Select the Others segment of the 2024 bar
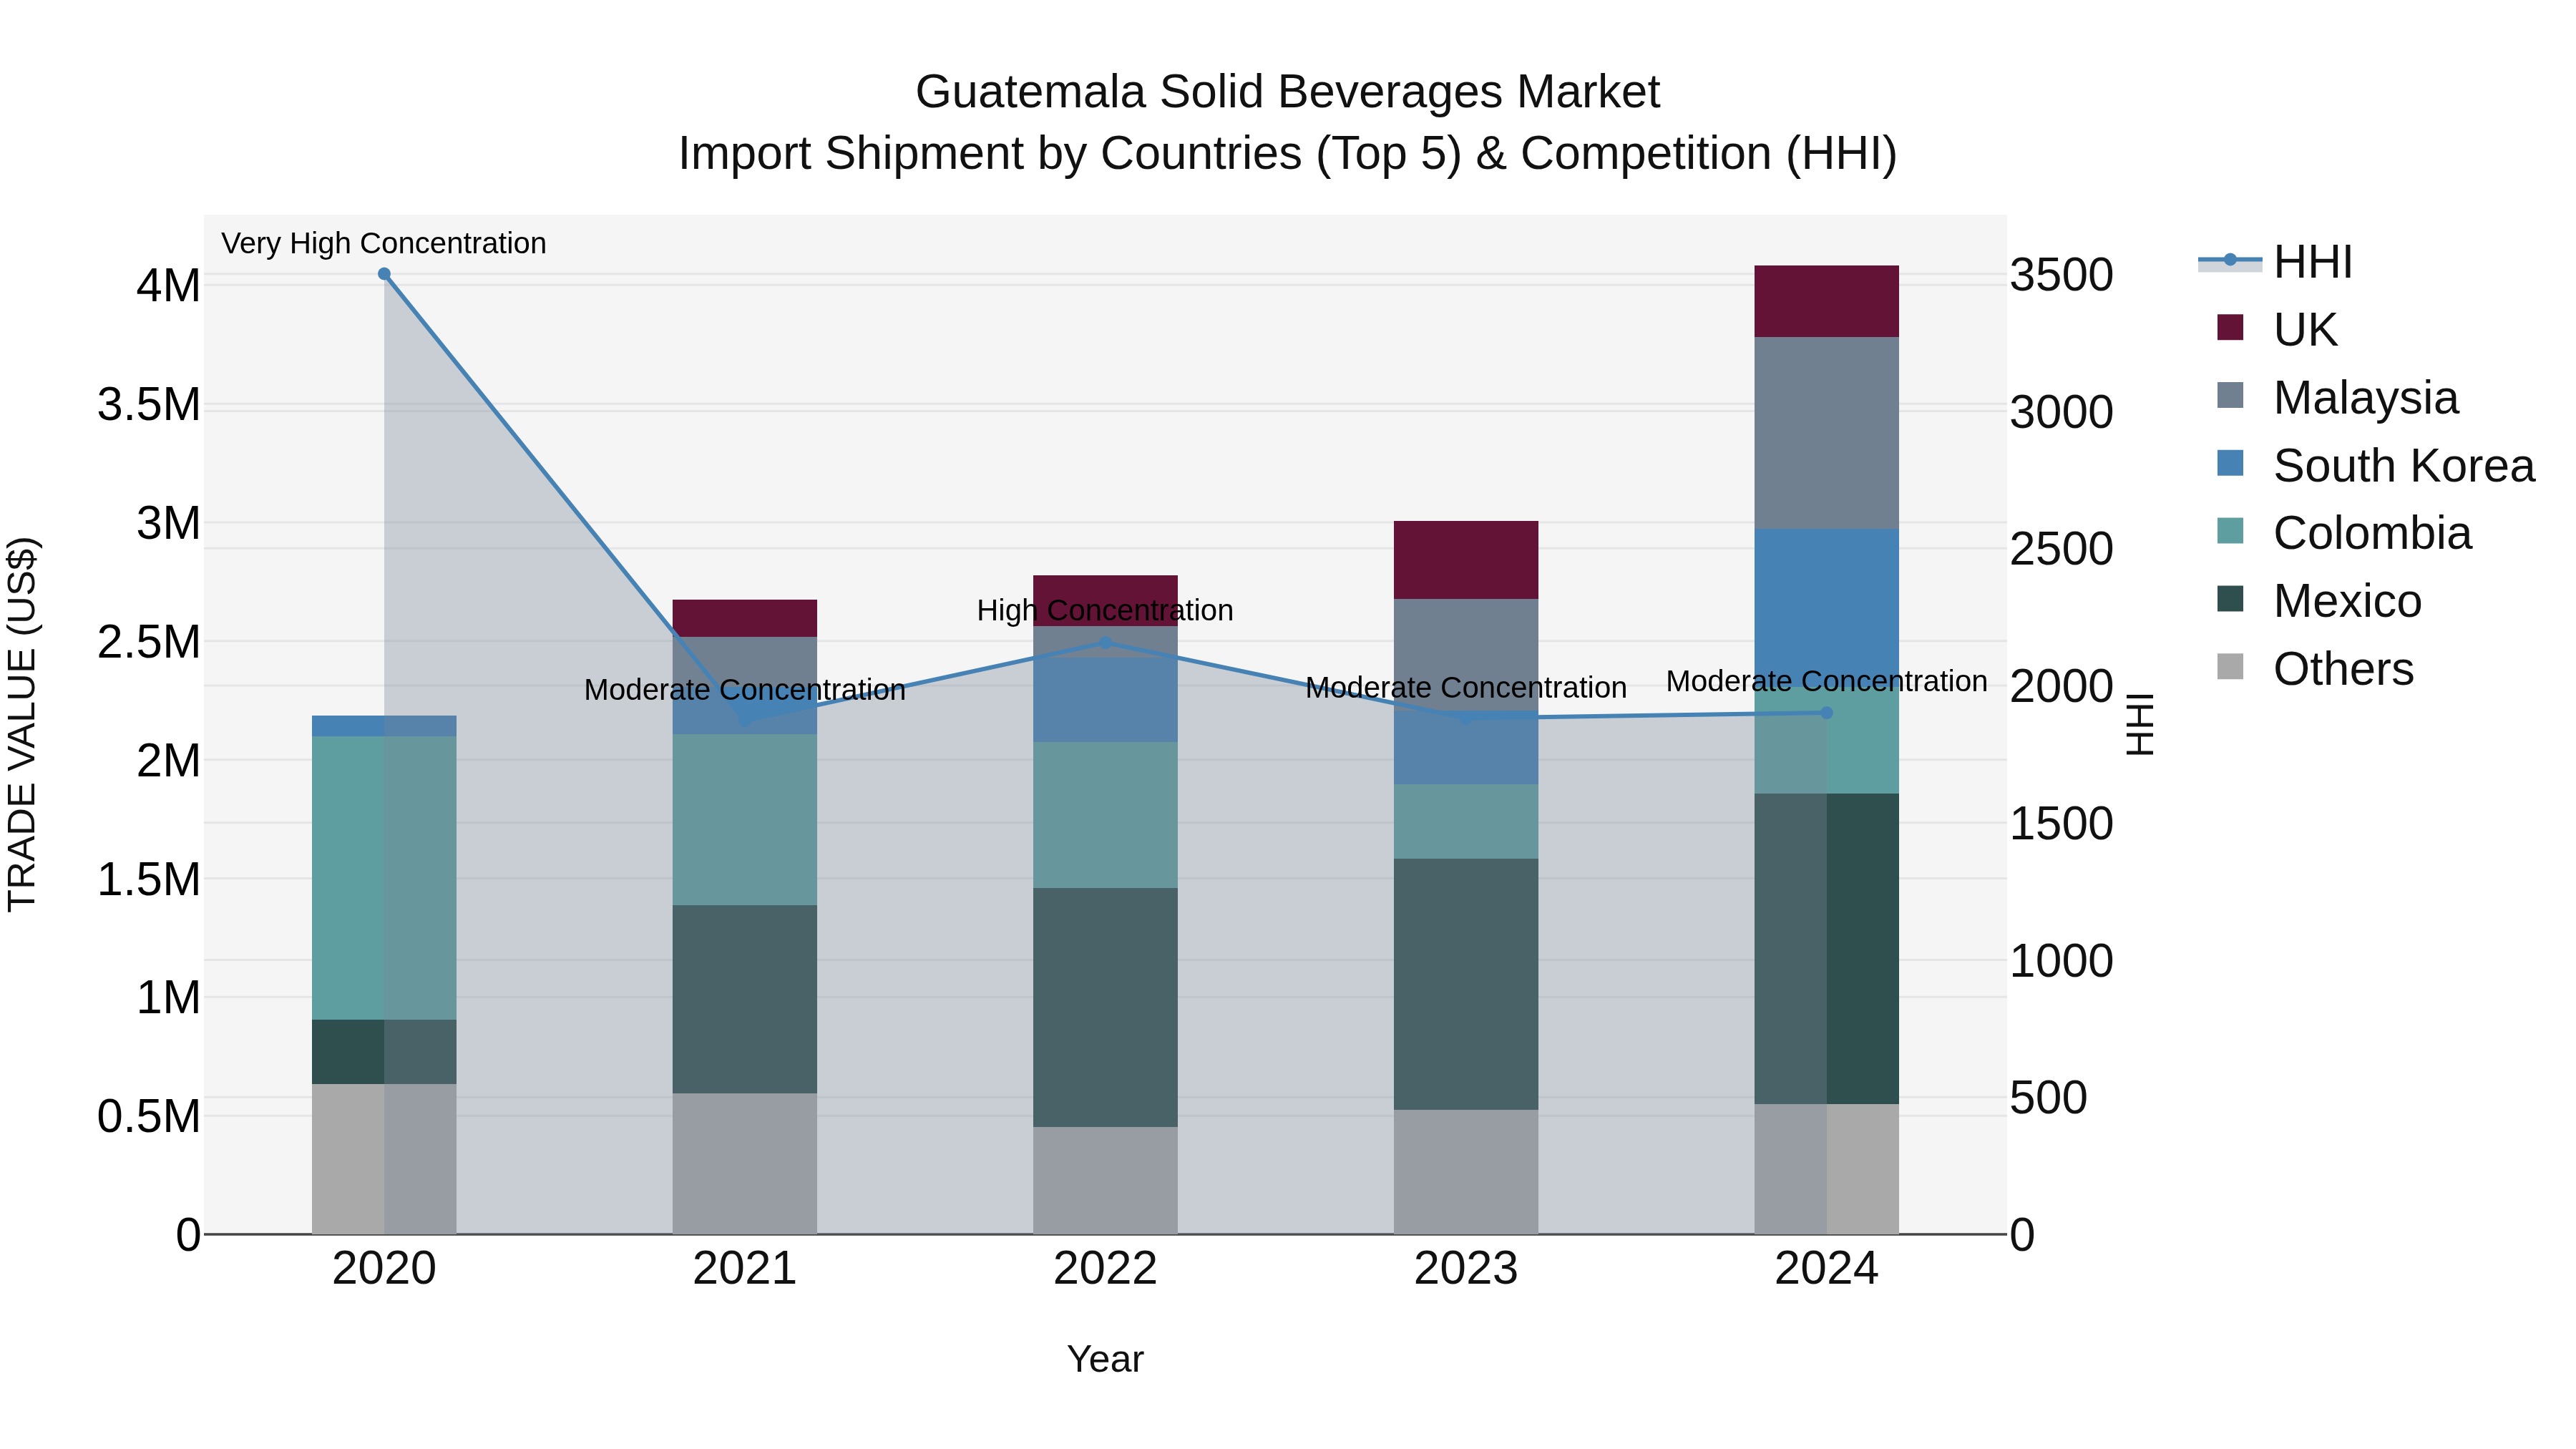The image size is (2576, 1449). pyautogui.click(x=1826, y=1169)
